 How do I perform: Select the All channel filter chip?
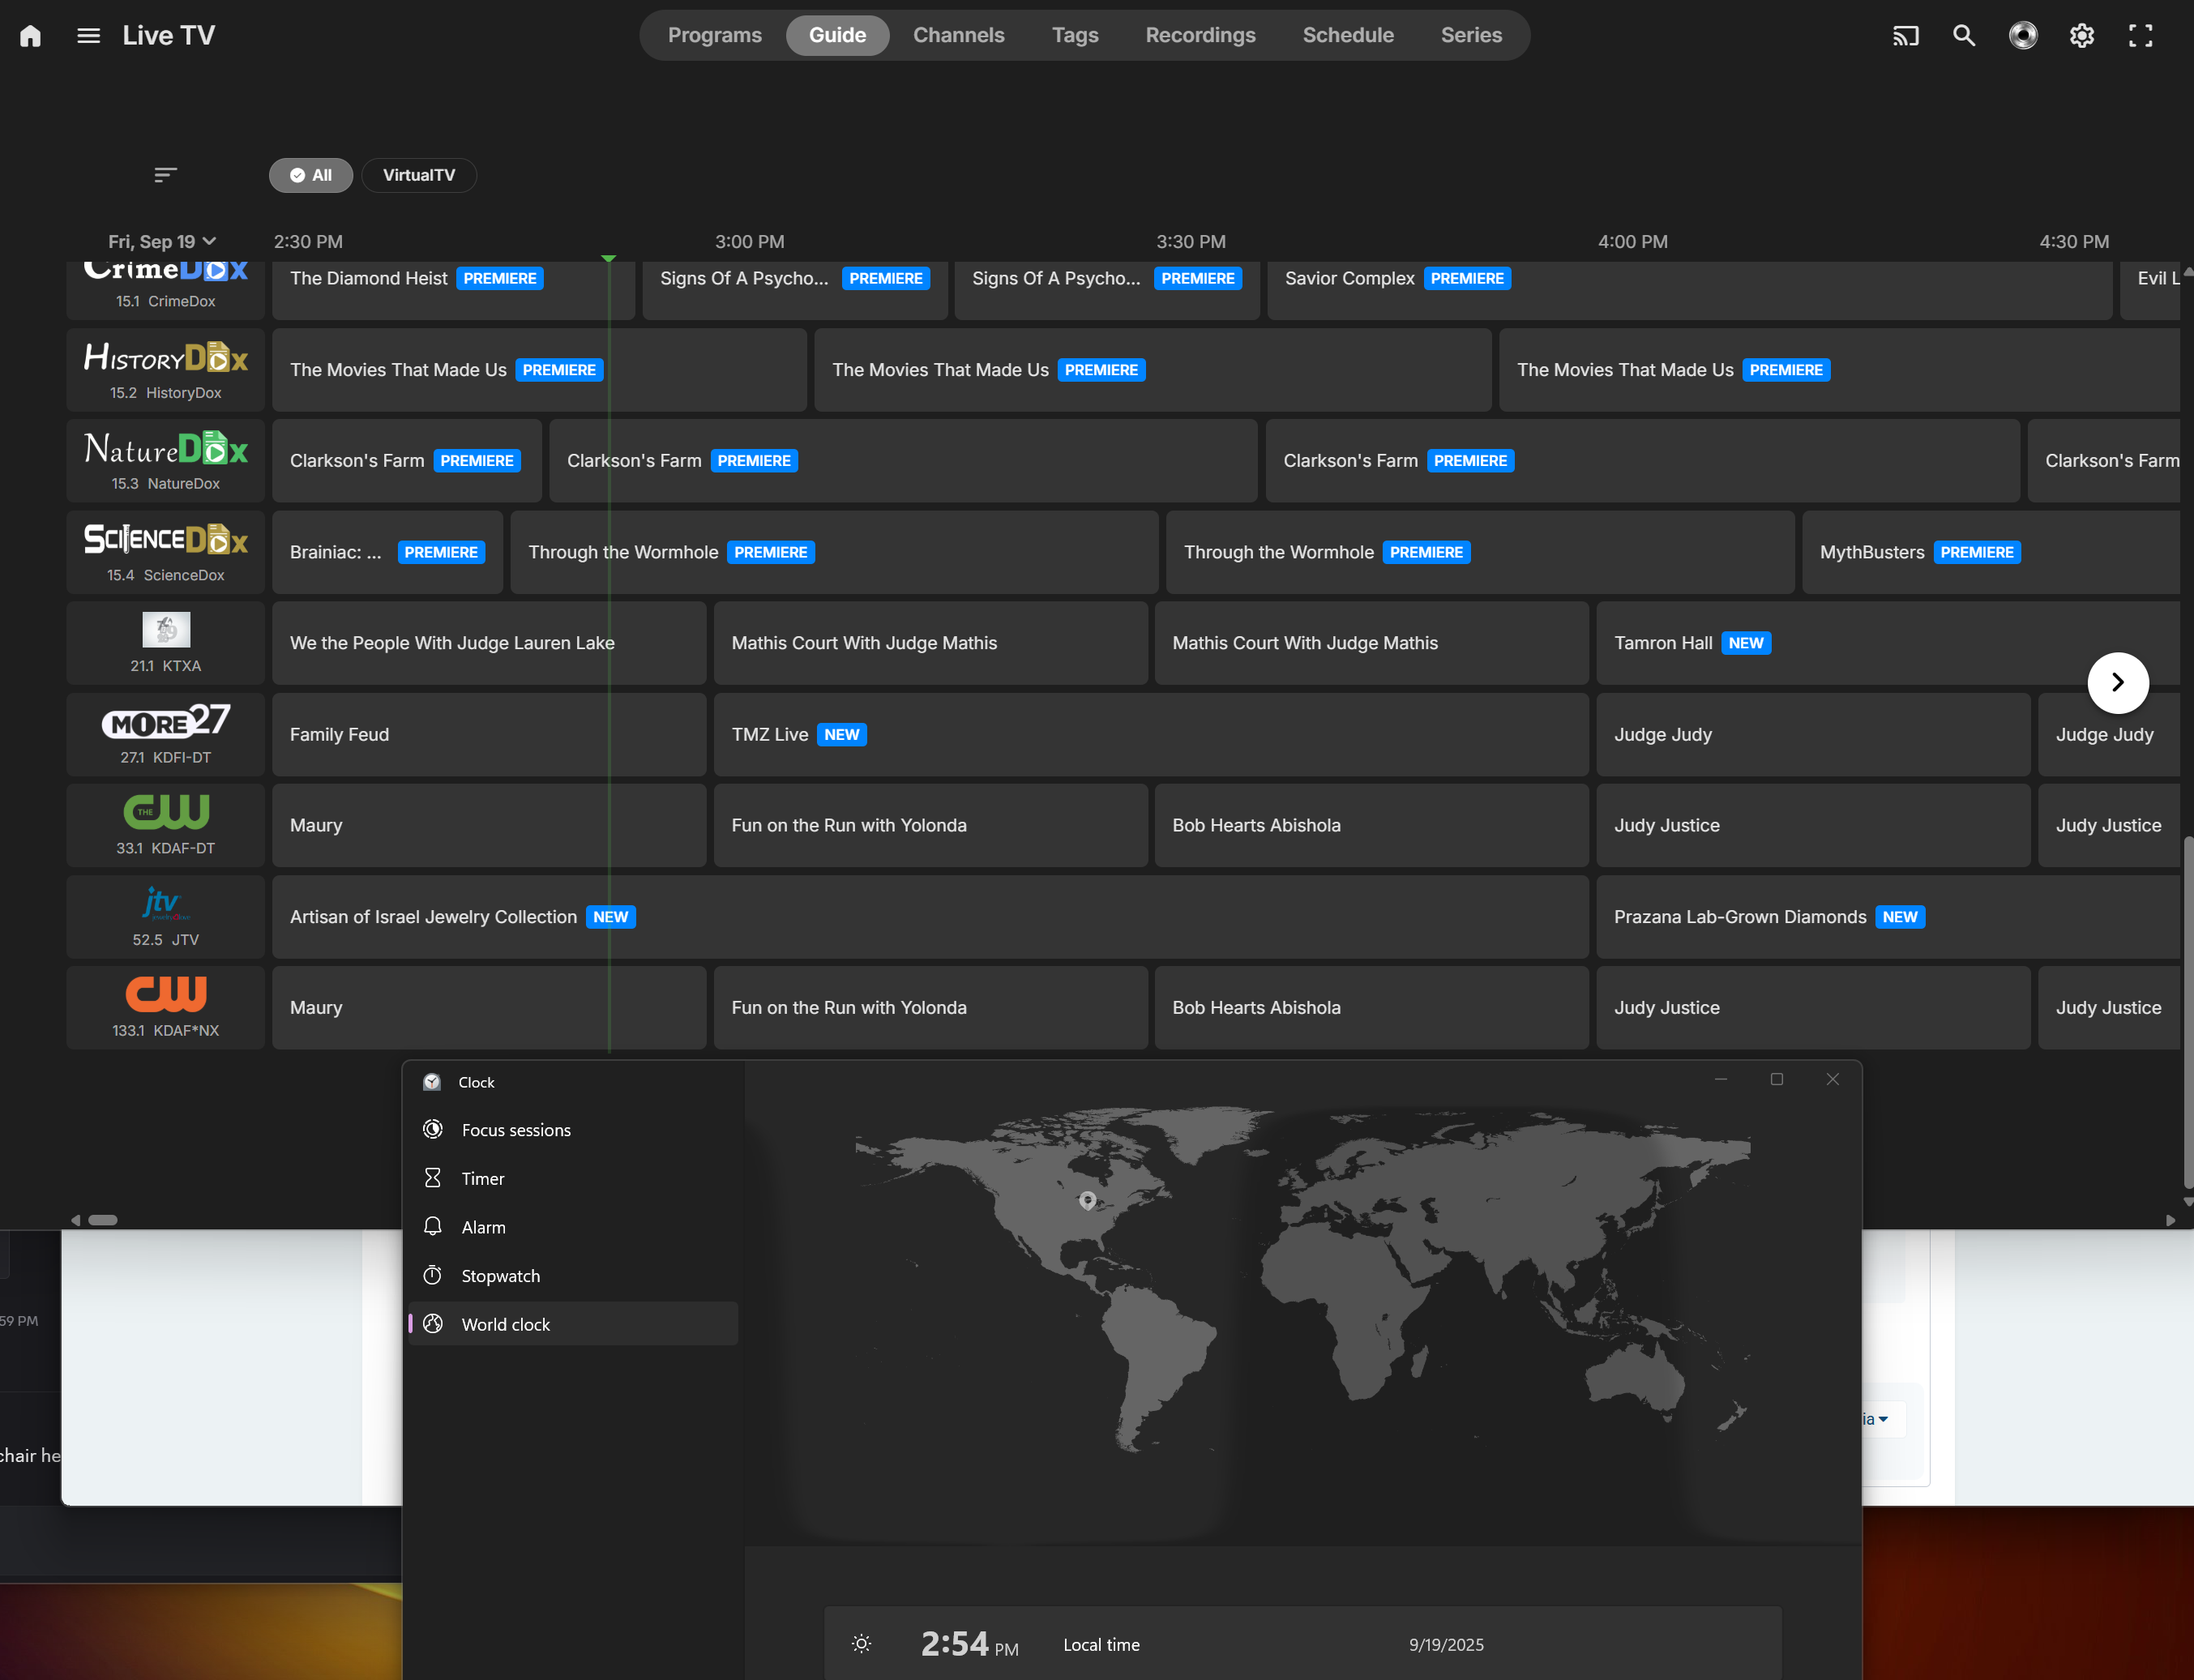point(310,175)
